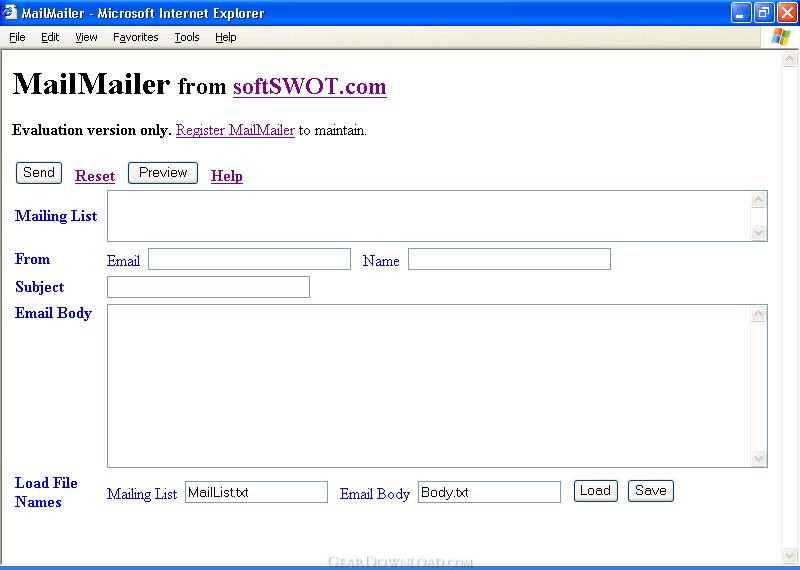Click the Send button
Image resolution: width=800 pixels, height=570 pixels.
tap(39, 172)
